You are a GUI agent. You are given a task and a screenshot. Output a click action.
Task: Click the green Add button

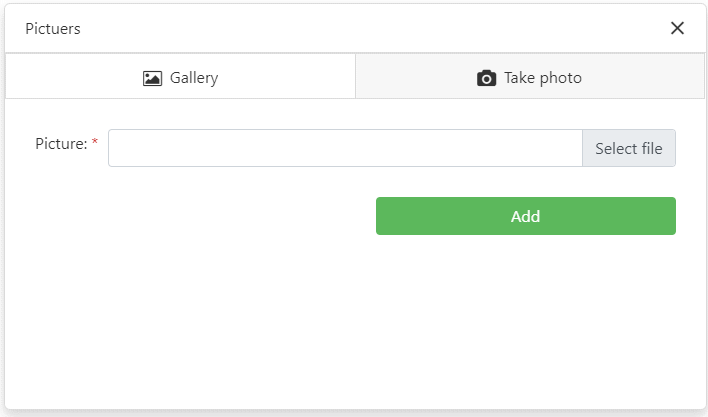point(525,216)
